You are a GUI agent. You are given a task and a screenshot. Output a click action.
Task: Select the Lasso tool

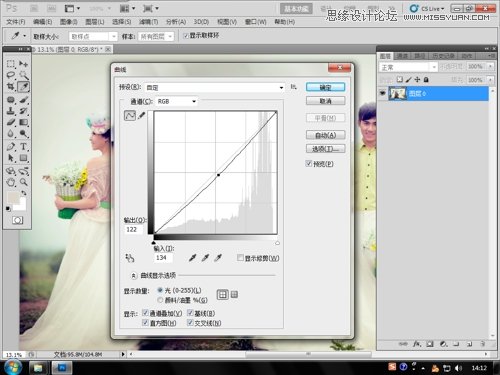coord(11,75)
